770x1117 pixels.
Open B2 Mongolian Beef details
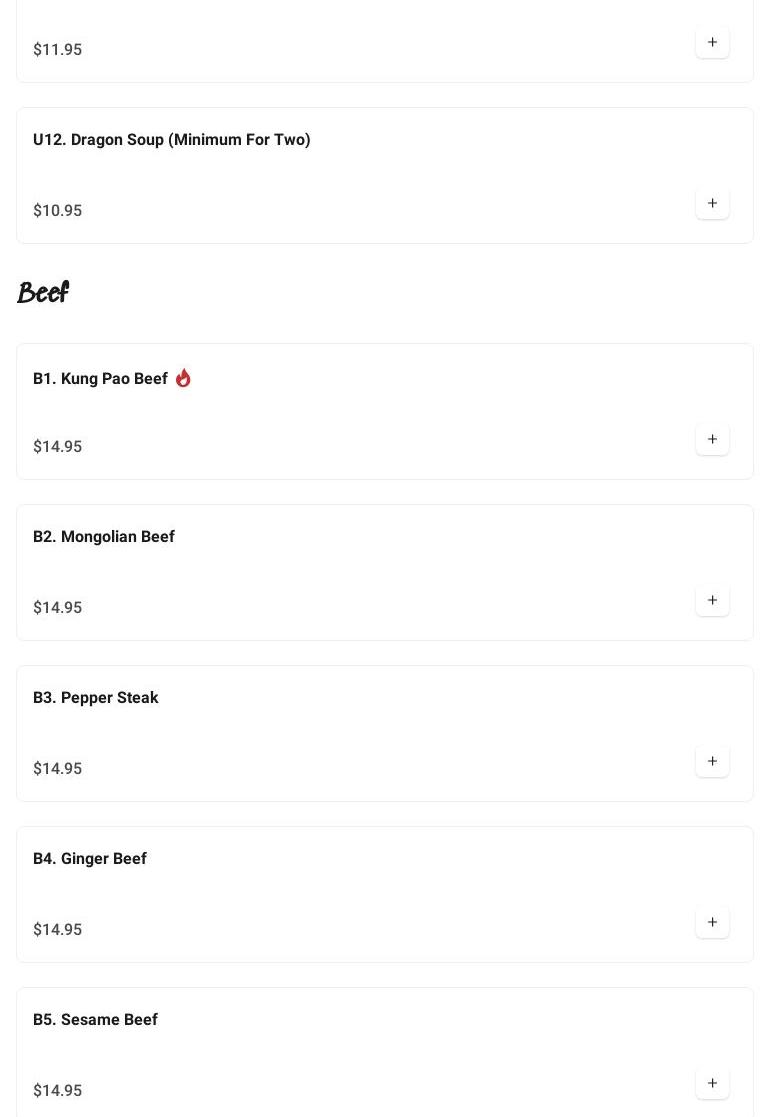[x=103, y=536]
